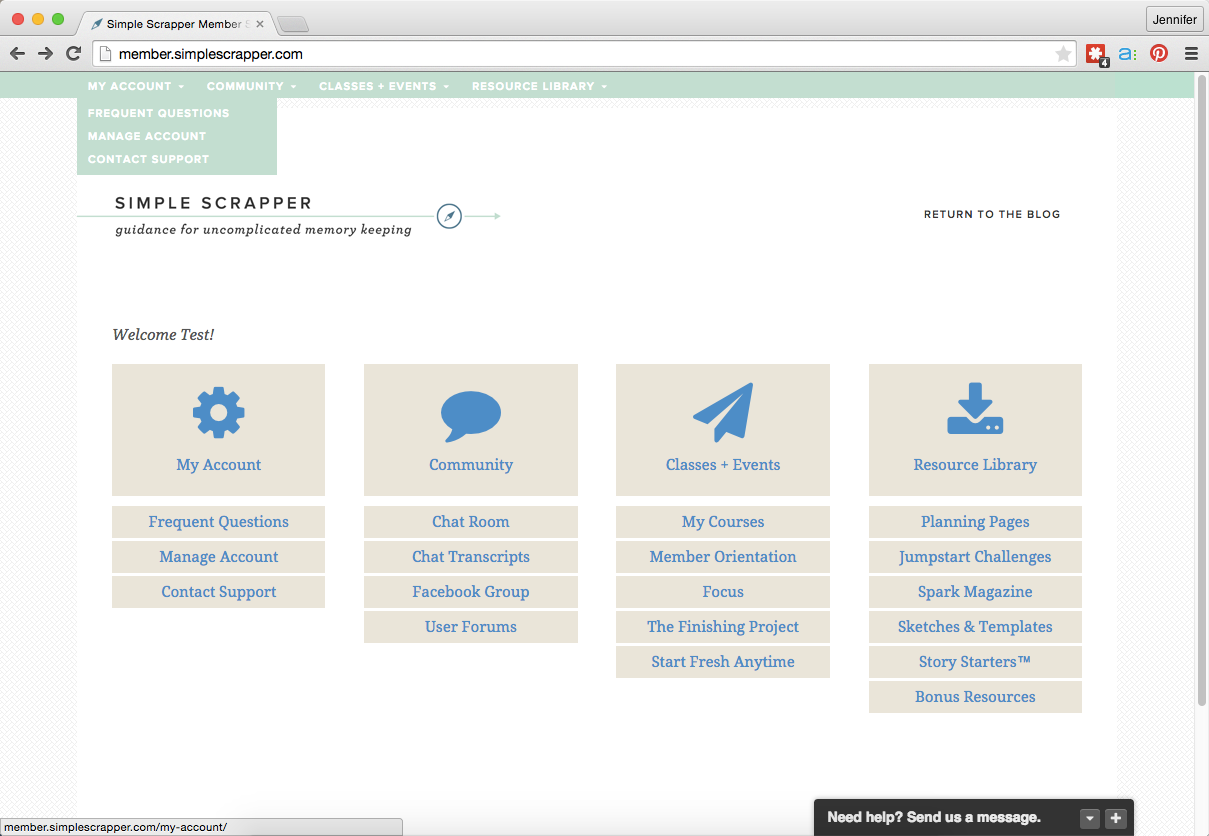
Task: Click Return to the Blog link
Action: (x=991, y=214)
